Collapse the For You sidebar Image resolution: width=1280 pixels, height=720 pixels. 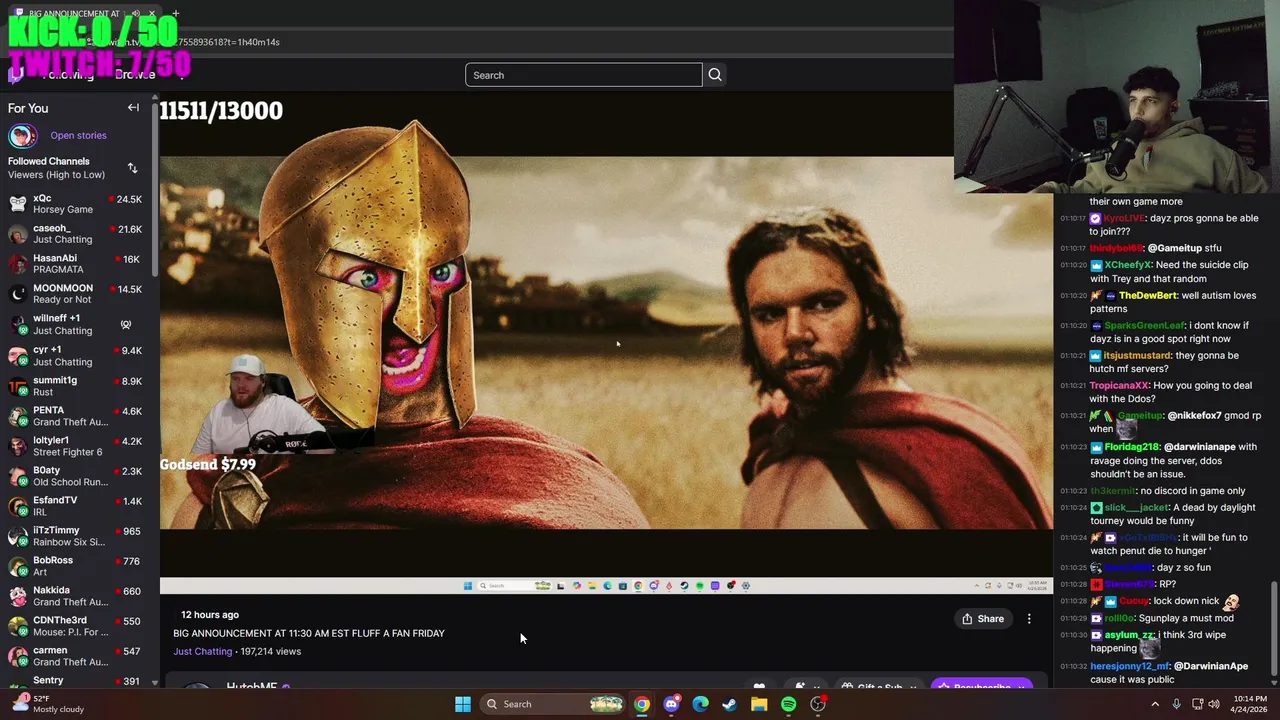pos(133,108)
